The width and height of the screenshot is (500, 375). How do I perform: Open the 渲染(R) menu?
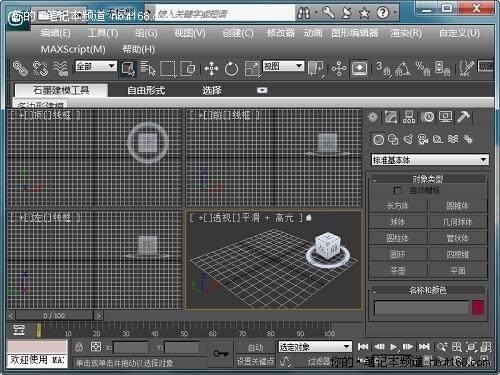coord(406,33)
